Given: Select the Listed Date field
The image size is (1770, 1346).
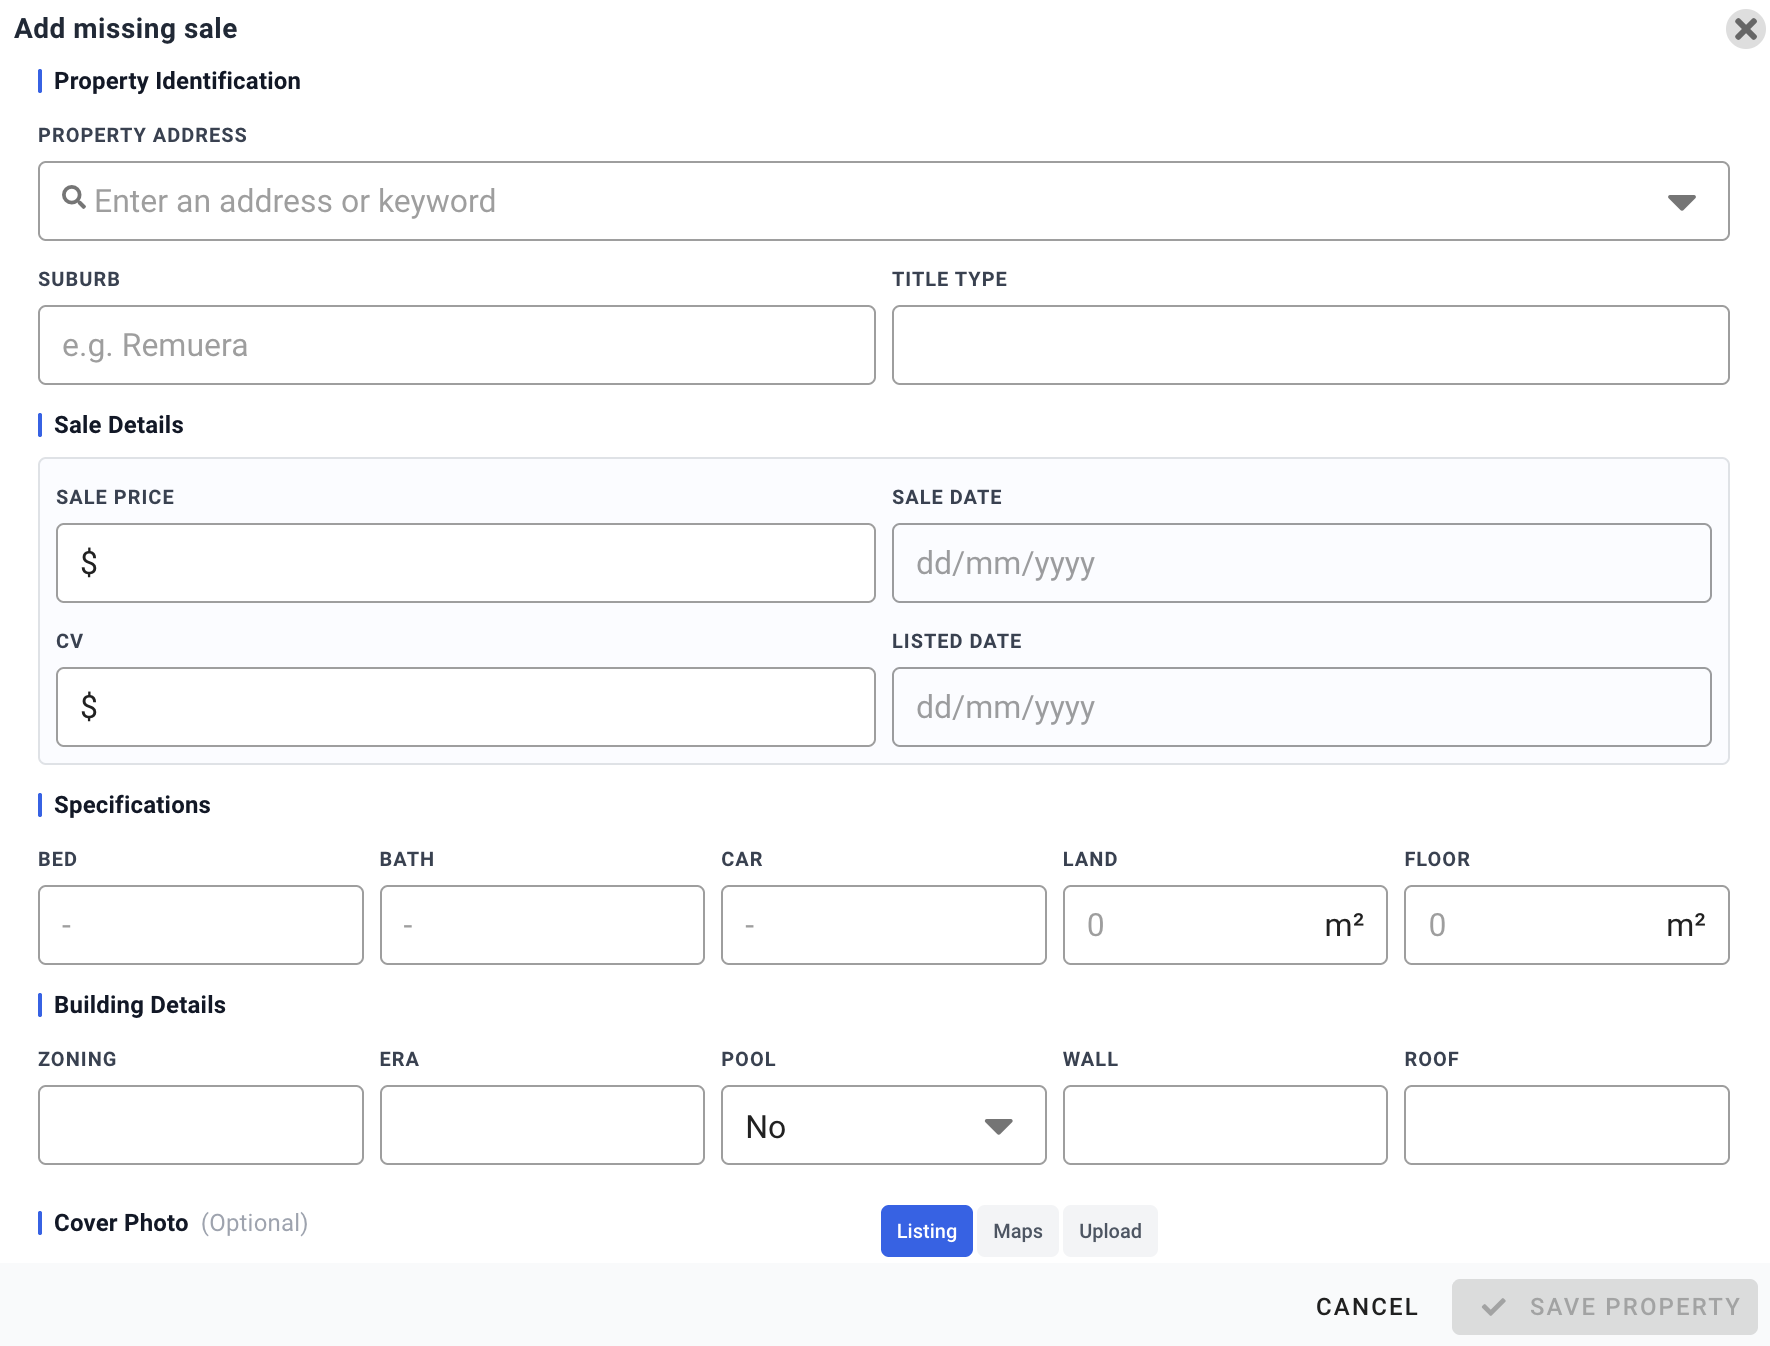Looking at the screenshot, I should coord(1301,707).
